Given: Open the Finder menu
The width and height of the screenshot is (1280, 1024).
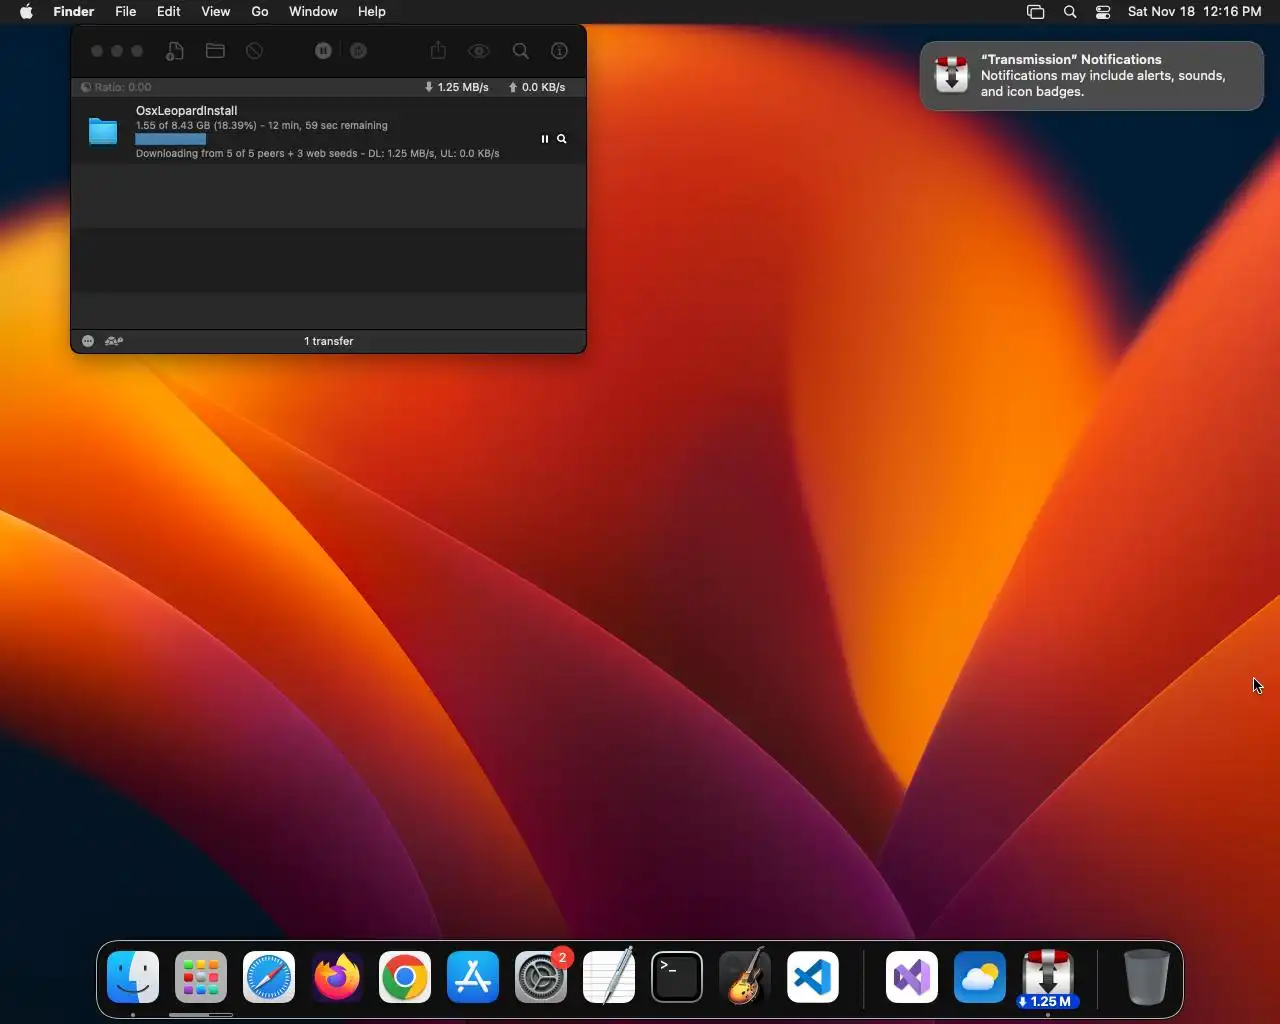Looking at the screenshot, I should pyautogui.click(x=74, y=12).
